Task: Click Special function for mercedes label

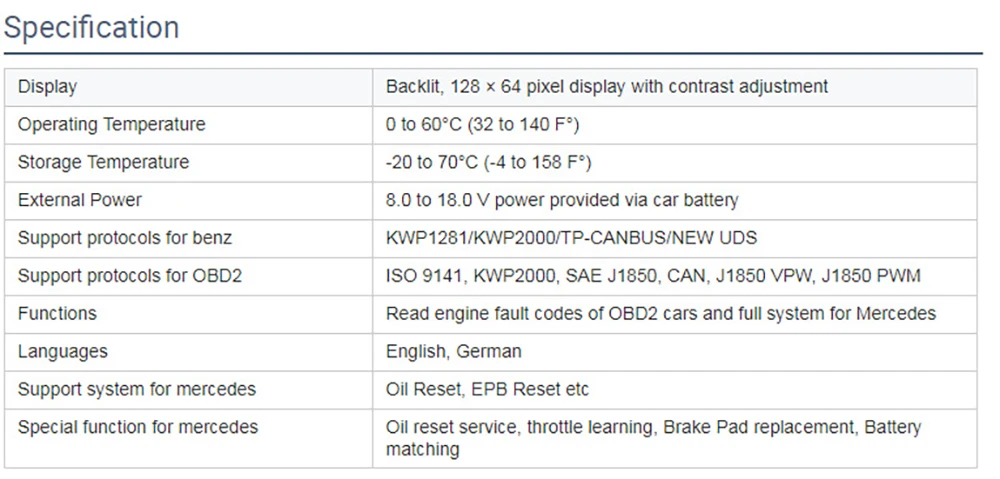Action: [138, 427]
